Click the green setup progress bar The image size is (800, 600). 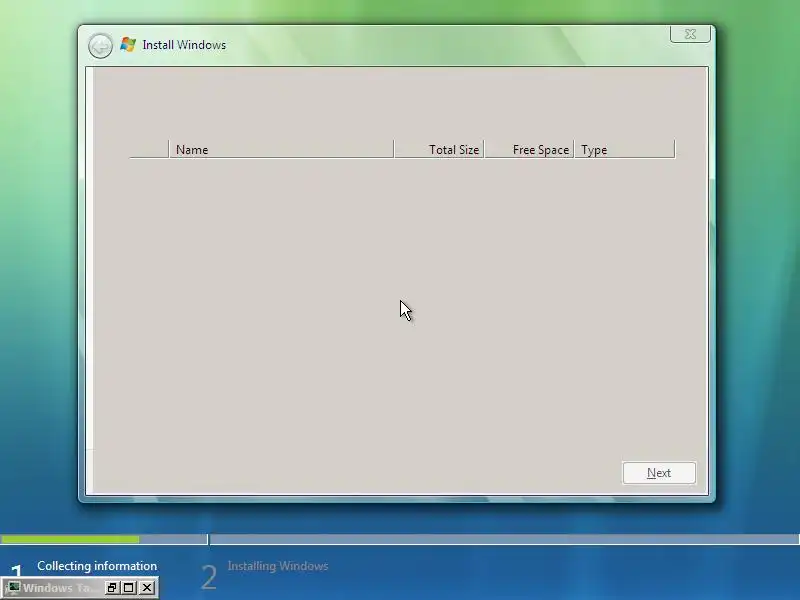(70, 539)
